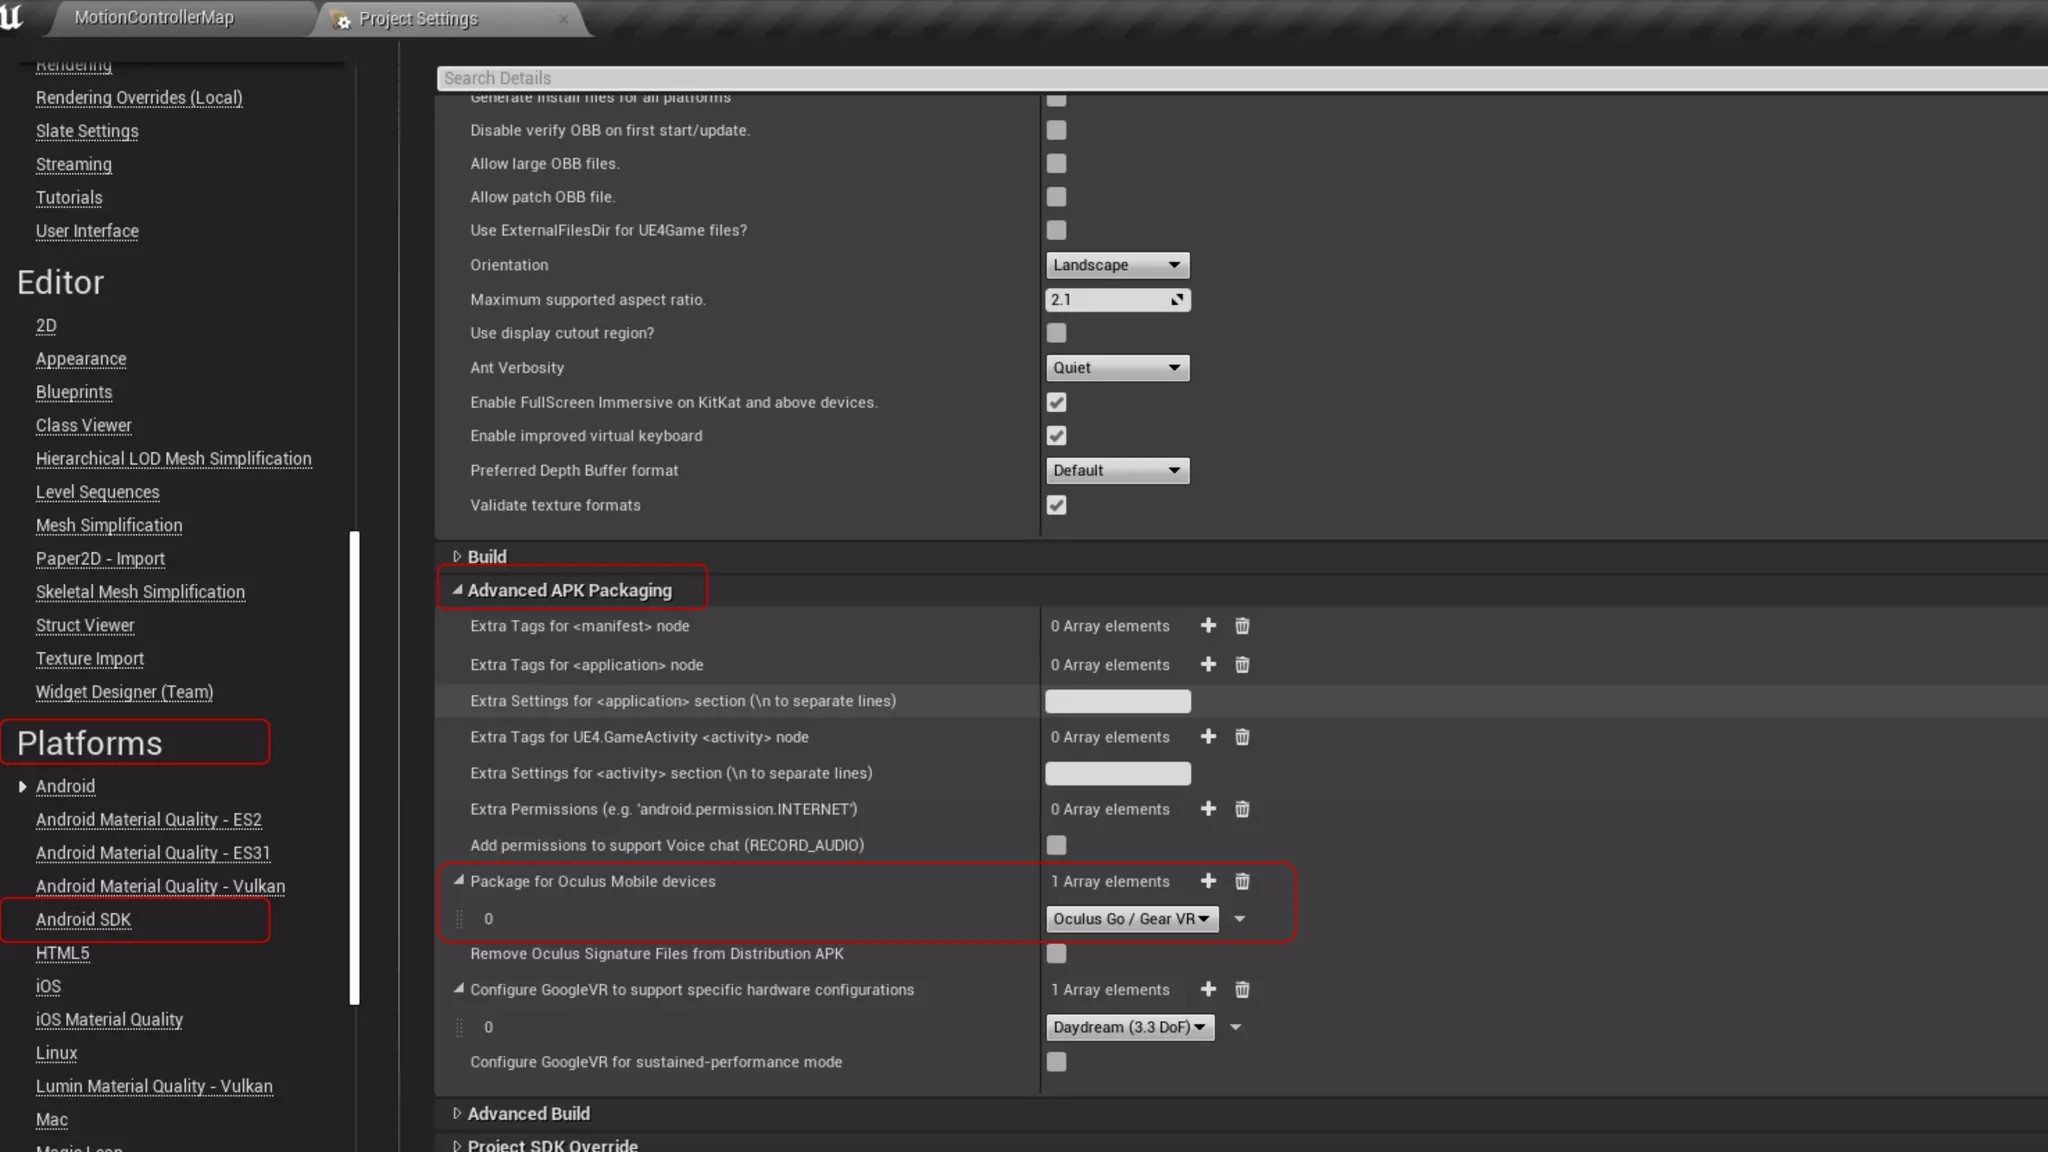Select the Project Settings tab
The image size is (2048, 1152).
(418, 19)
